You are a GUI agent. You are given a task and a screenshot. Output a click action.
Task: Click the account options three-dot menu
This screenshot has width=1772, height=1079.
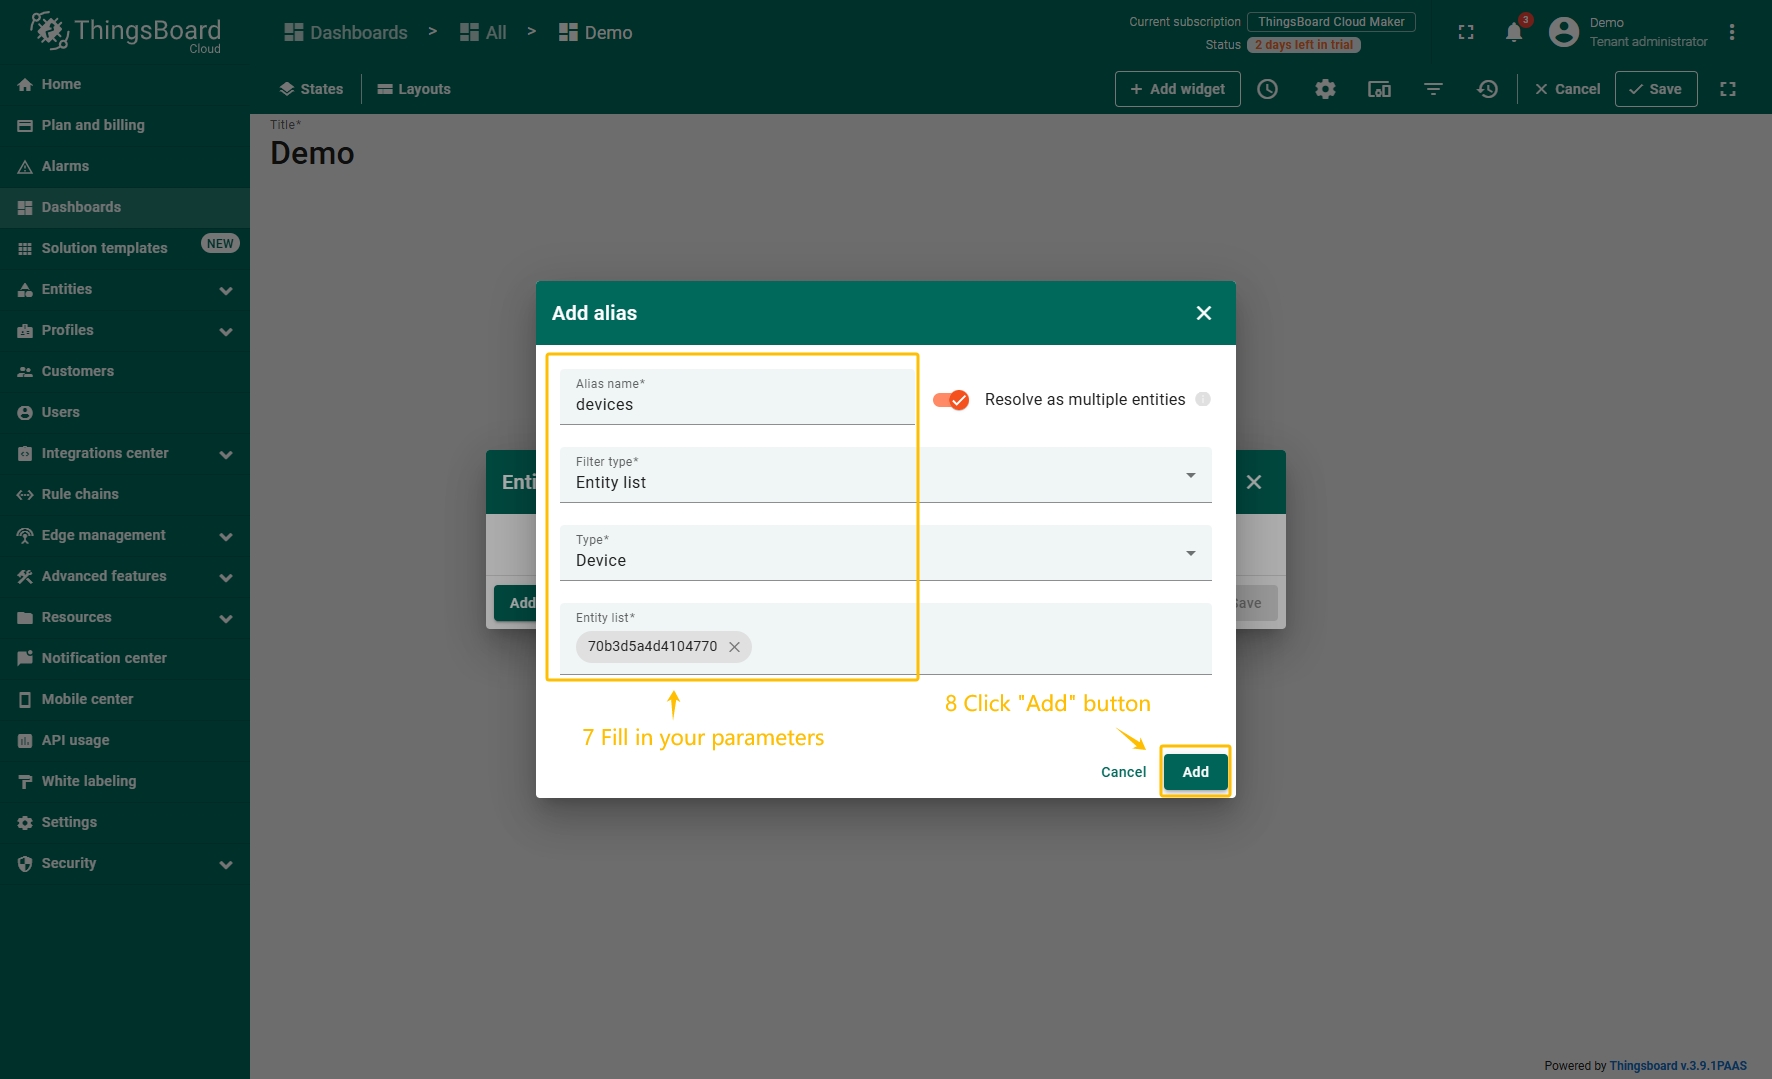pyautogui.click(x=1732, y=32)
